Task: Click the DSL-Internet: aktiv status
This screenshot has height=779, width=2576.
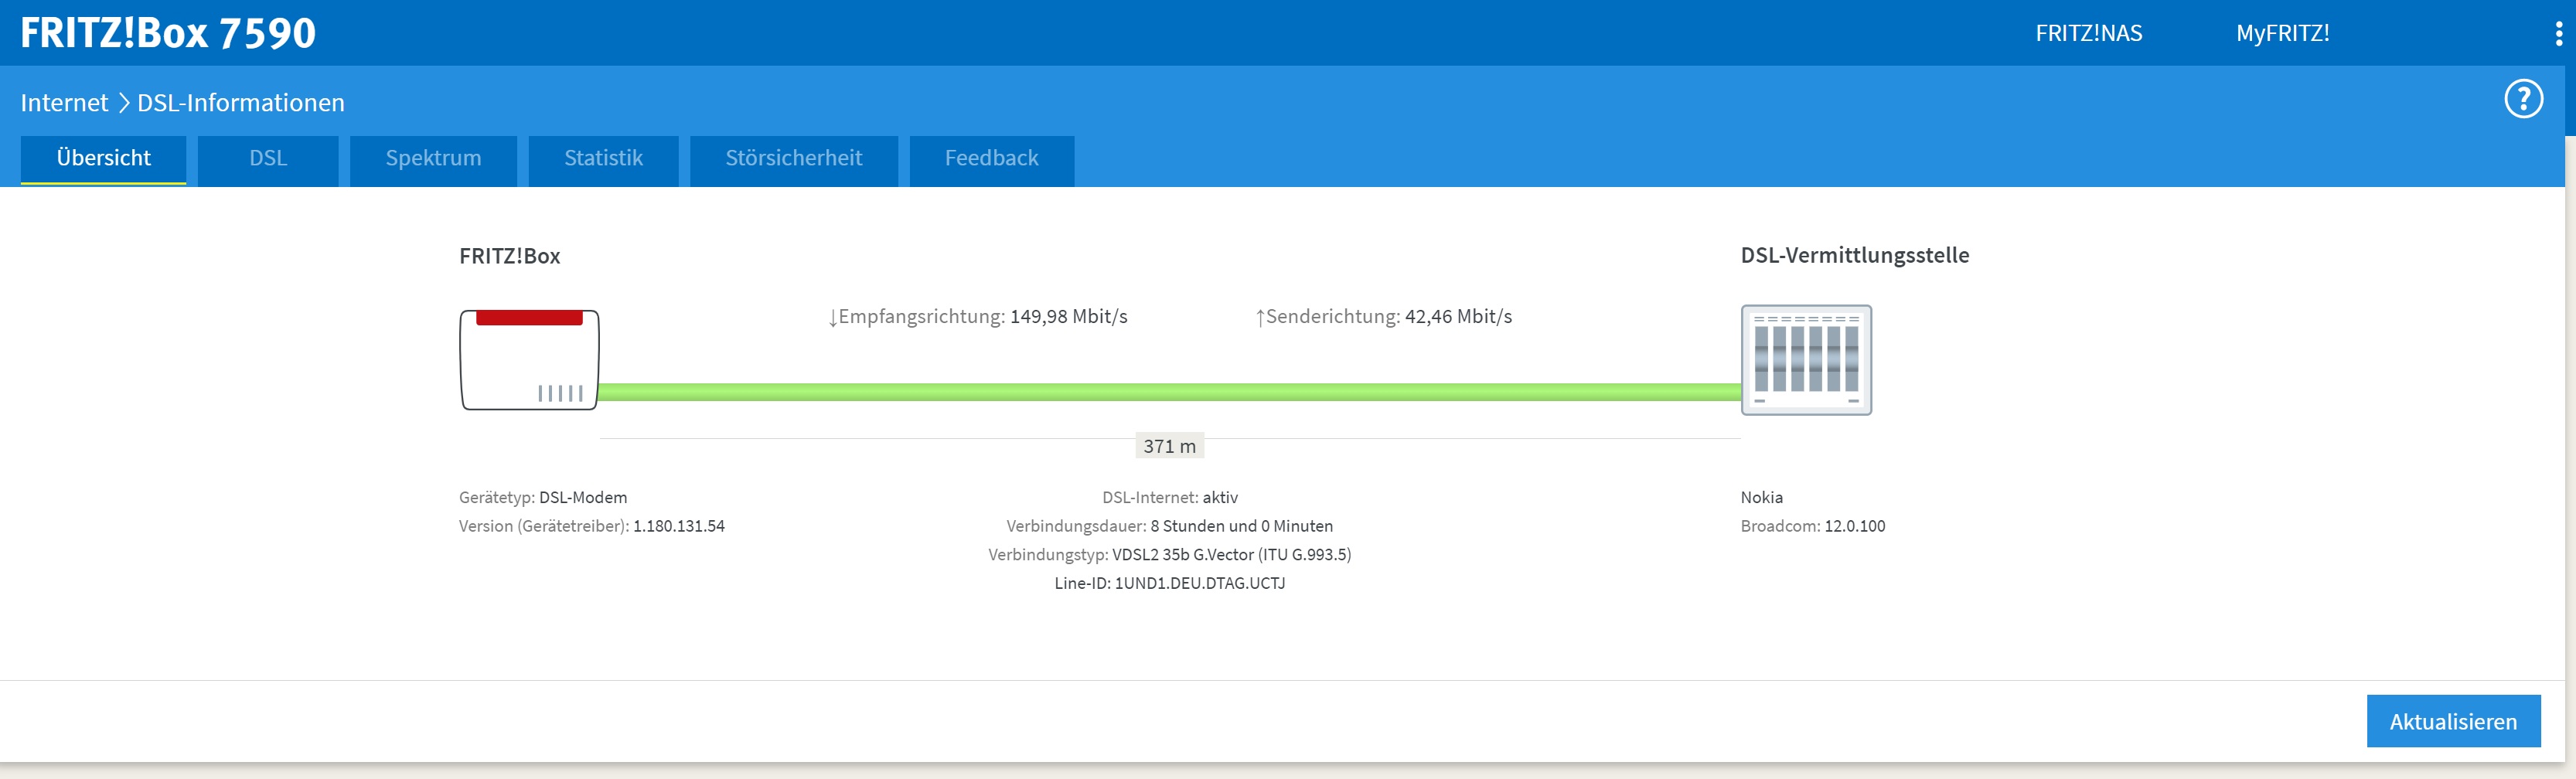Action: point(1170,497)
